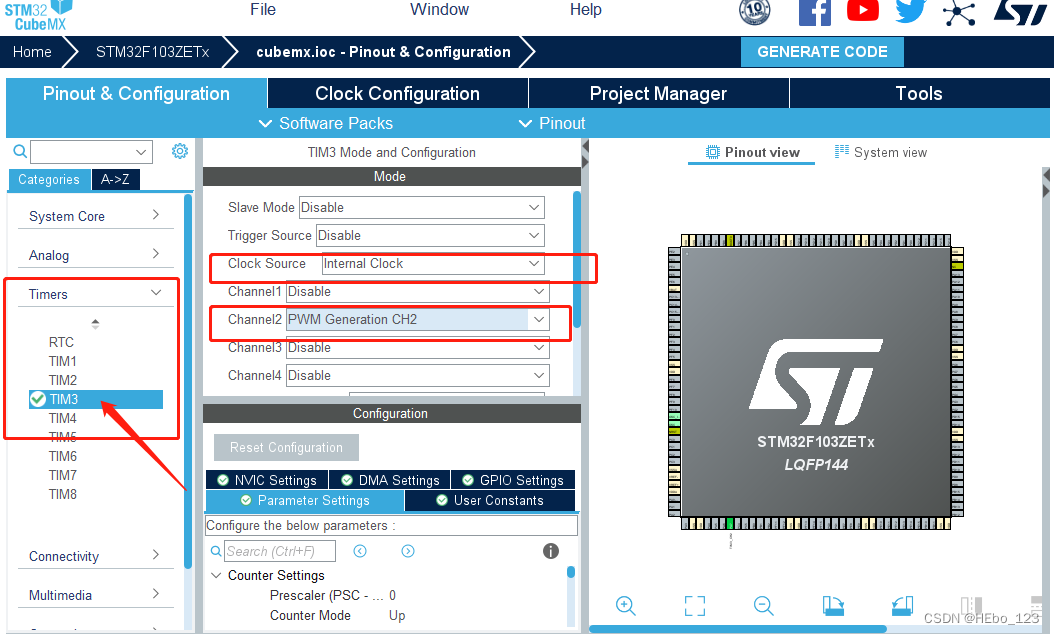This screenshot has height=634, width=1054.
Task: Open the Software Packs dropdown
Action: [x=326, y=124]
